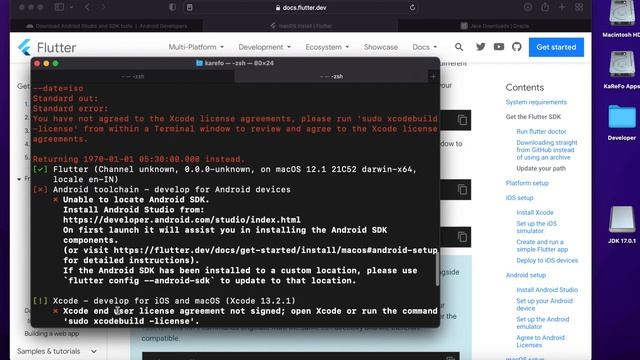Expand the Development dropdown menu
640x360 pixels.
pos(264,47)
